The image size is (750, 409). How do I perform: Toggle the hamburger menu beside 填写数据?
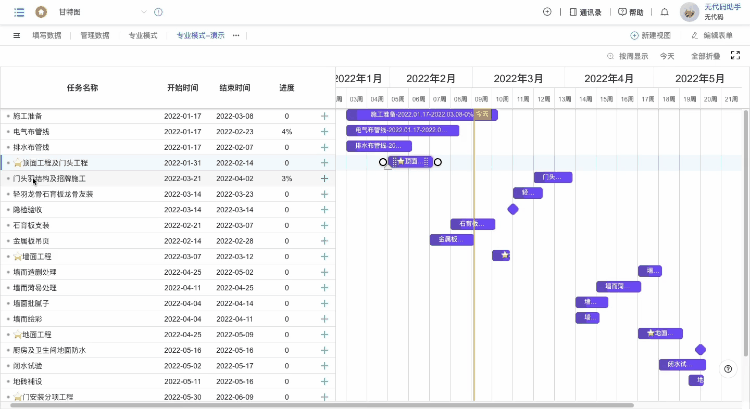click(17, 35)
